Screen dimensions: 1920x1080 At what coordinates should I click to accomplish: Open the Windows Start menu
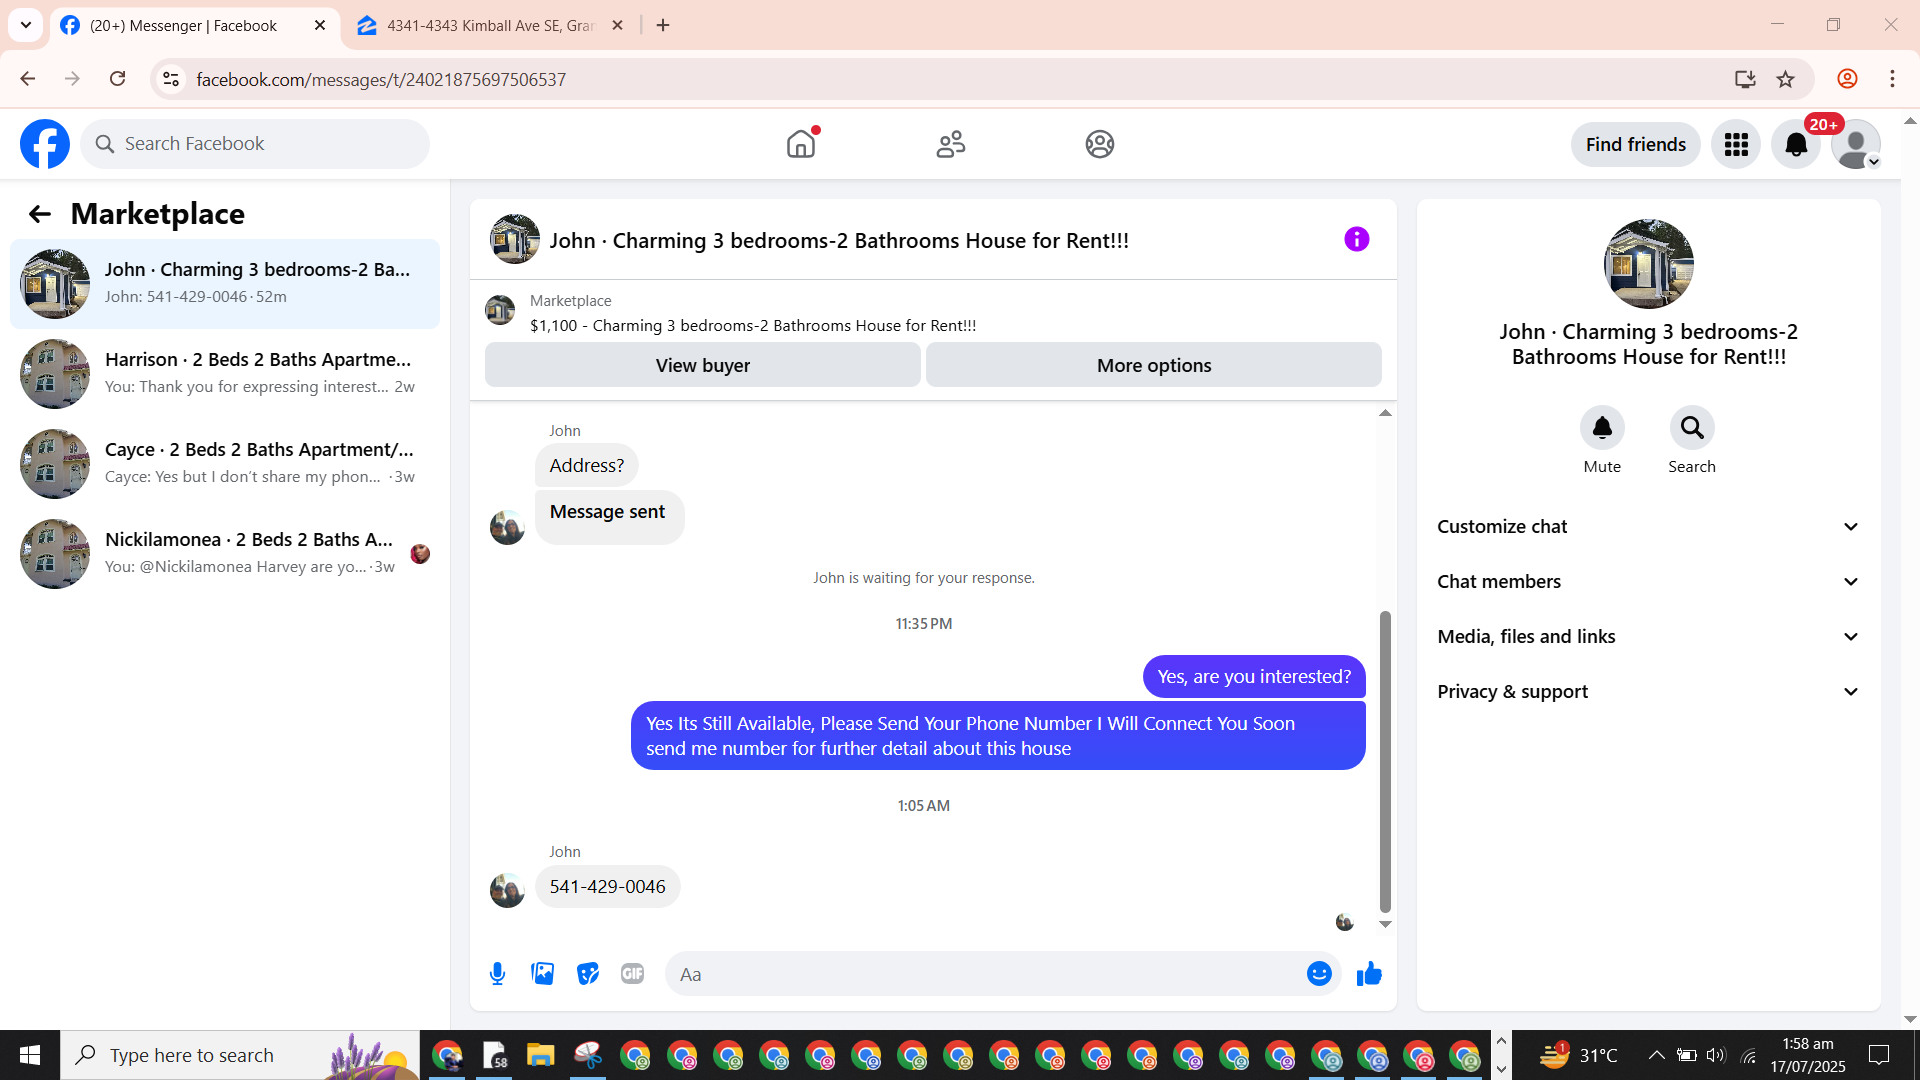(x=30, y=1055)
